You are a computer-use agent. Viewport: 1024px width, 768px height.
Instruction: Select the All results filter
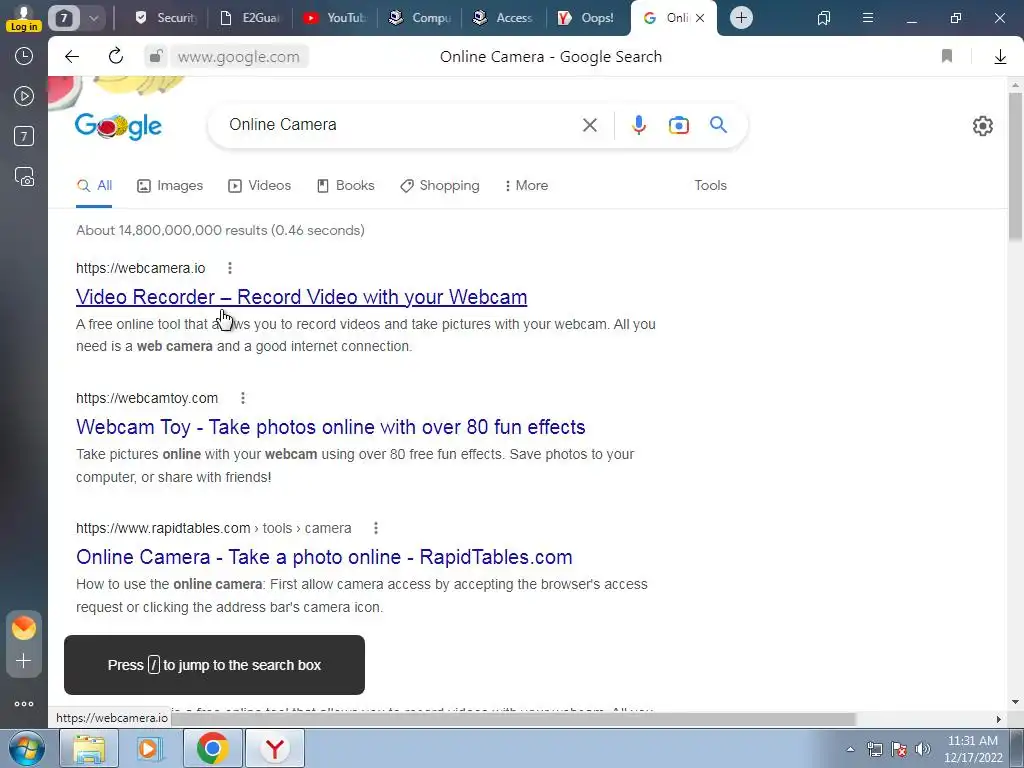[94, 185]
